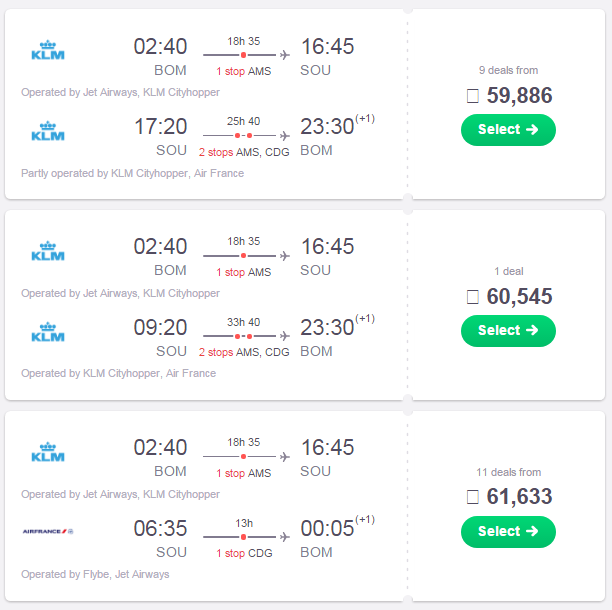Open the '11 deals from' label
612x610 pixels.
click(508, 472)
